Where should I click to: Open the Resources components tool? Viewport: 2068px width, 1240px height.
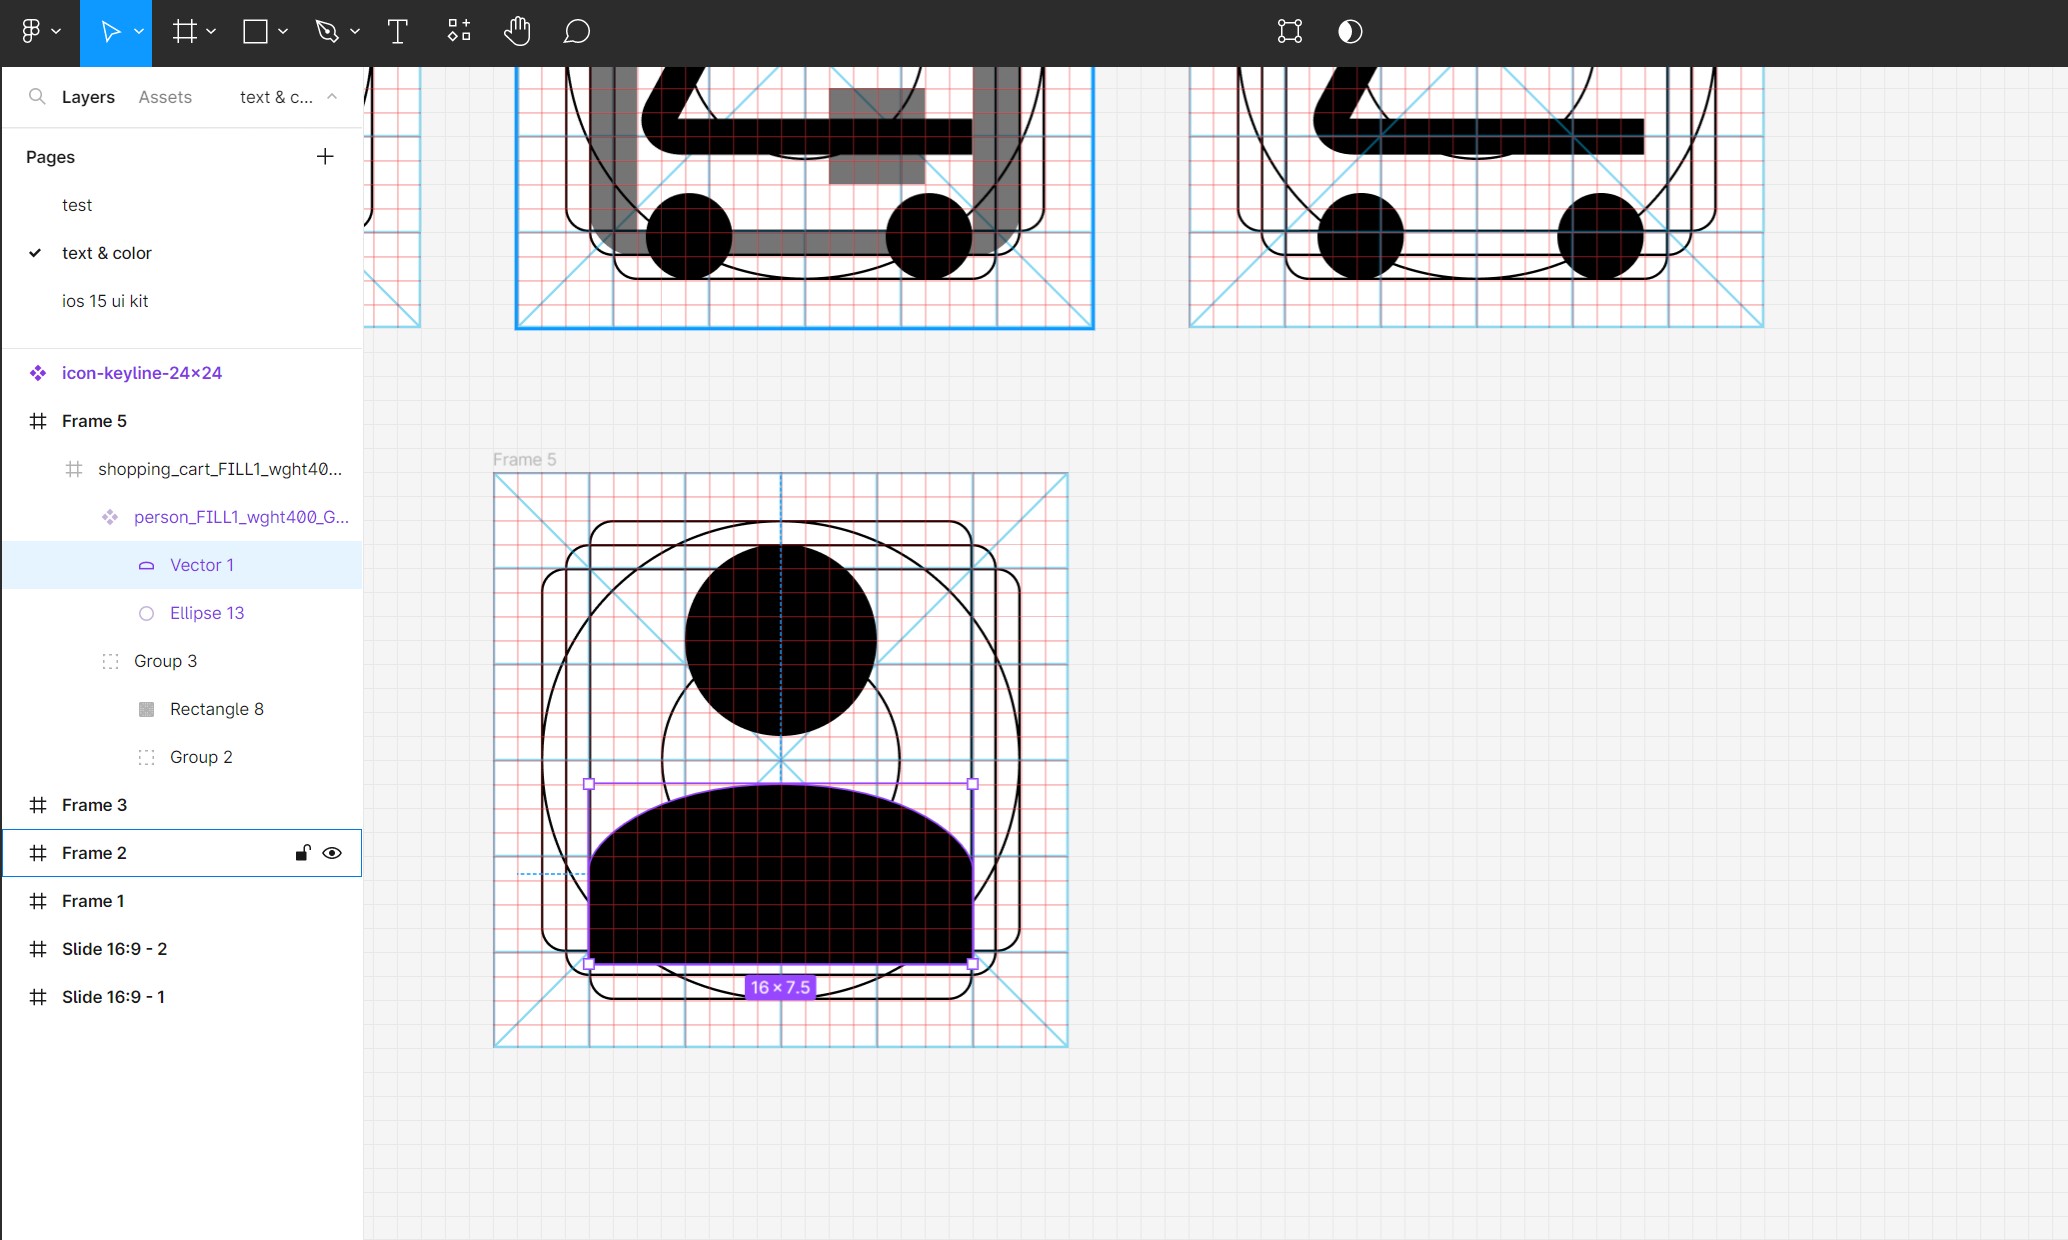[458, 32]
